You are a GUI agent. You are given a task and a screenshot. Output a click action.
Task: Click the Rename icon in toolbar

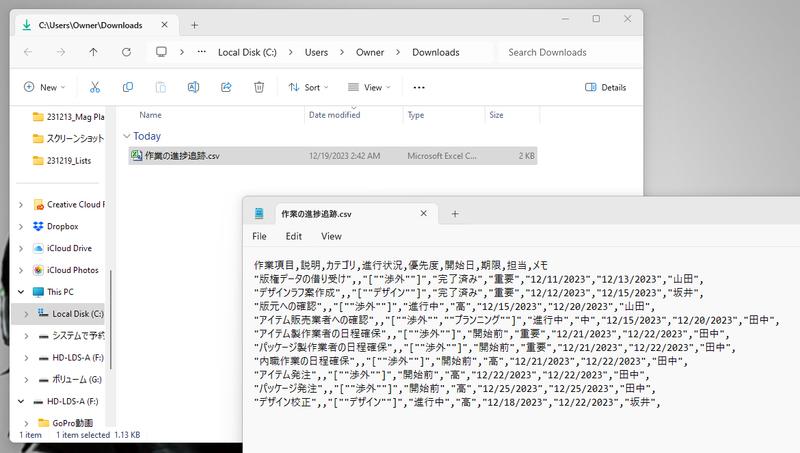[x=193, y=87]
